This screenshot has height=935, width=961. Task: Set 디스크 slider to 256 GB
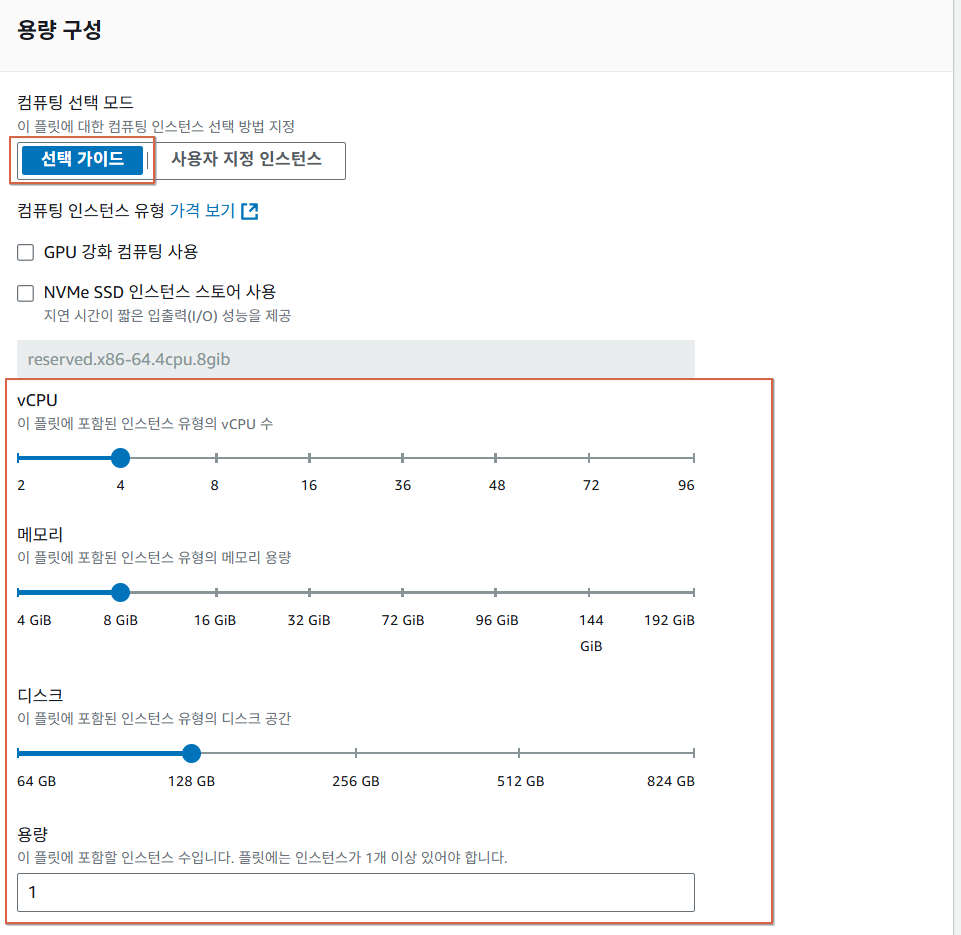(x=356, y=753)
